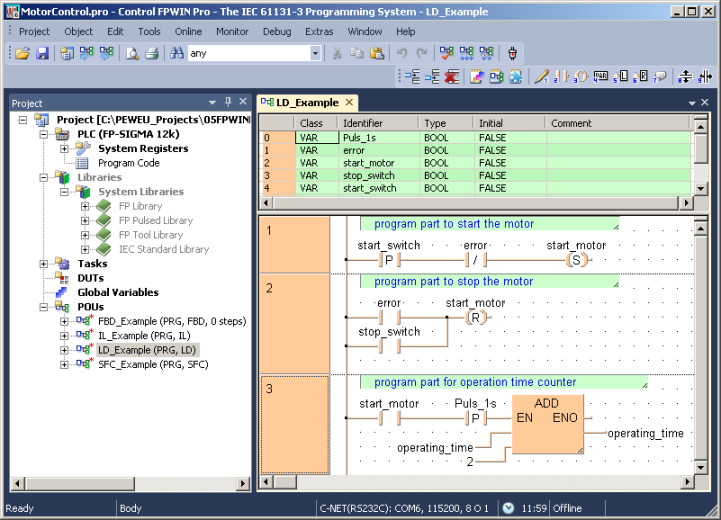The image size is (721, 520).
Task: Click the project window icon beside save
Action: 67,53
